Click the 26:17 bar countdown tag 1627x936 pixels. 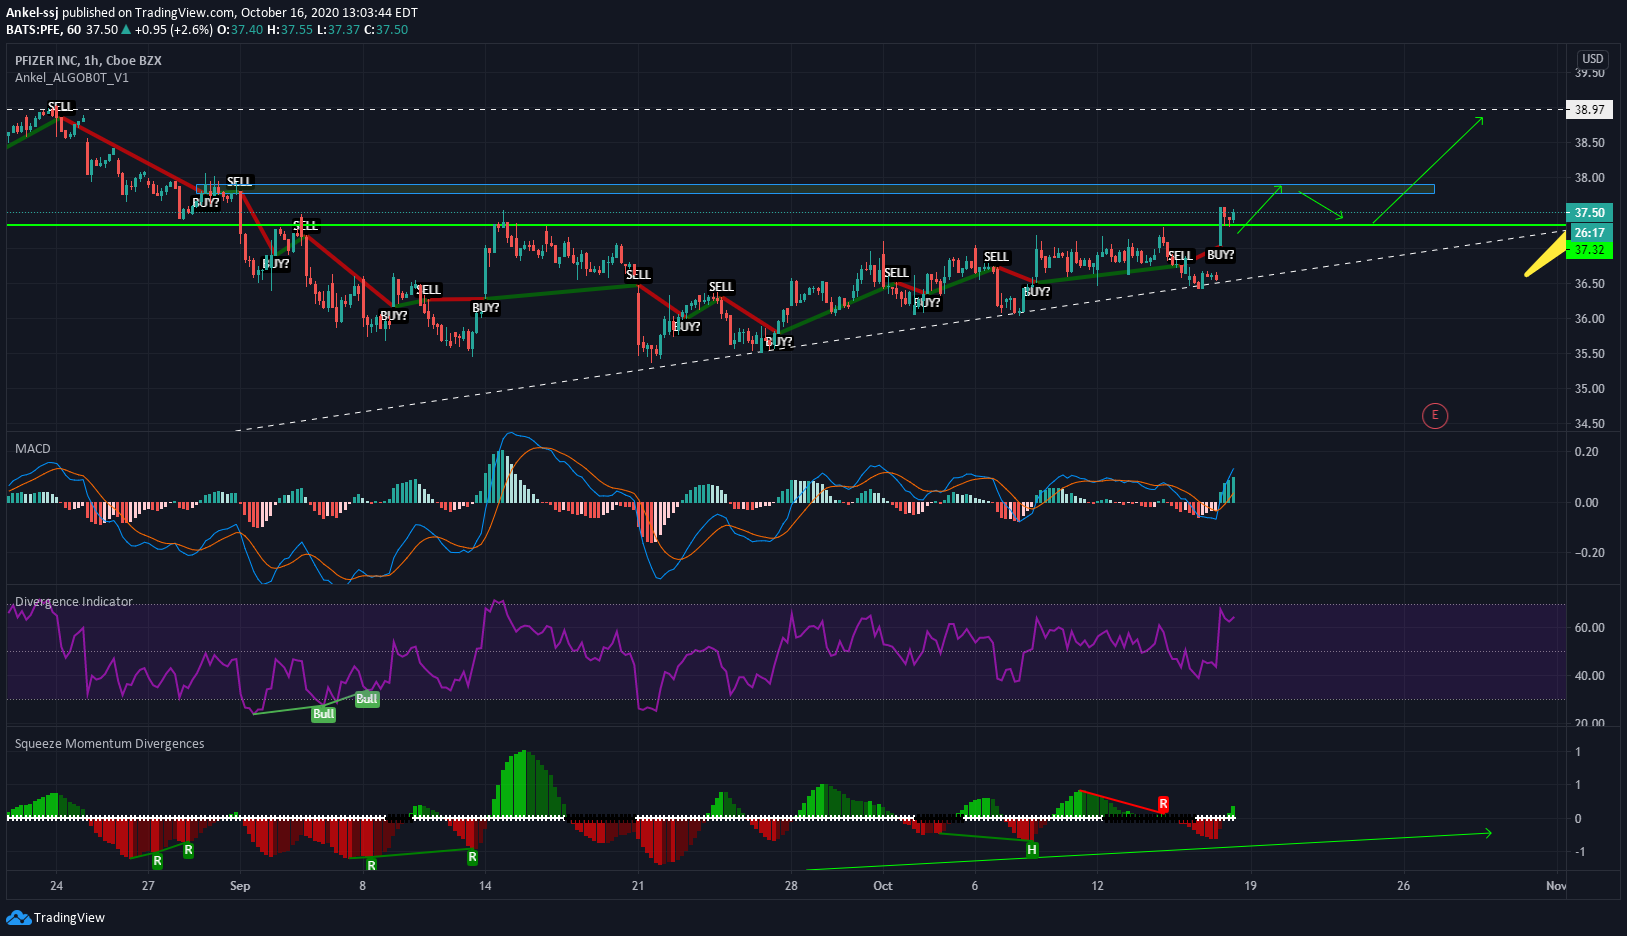tap(1589, 232)
